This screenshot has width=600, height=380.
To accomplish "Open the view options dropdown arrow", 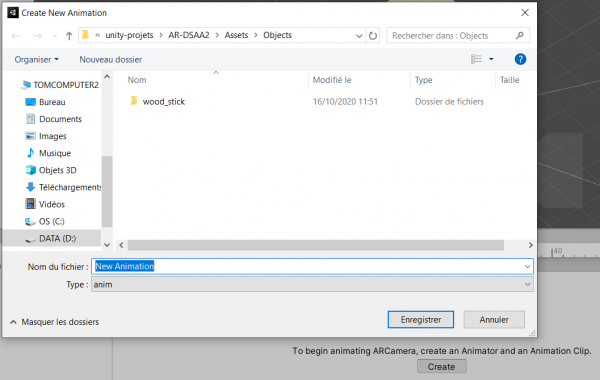I will [491, 59].
